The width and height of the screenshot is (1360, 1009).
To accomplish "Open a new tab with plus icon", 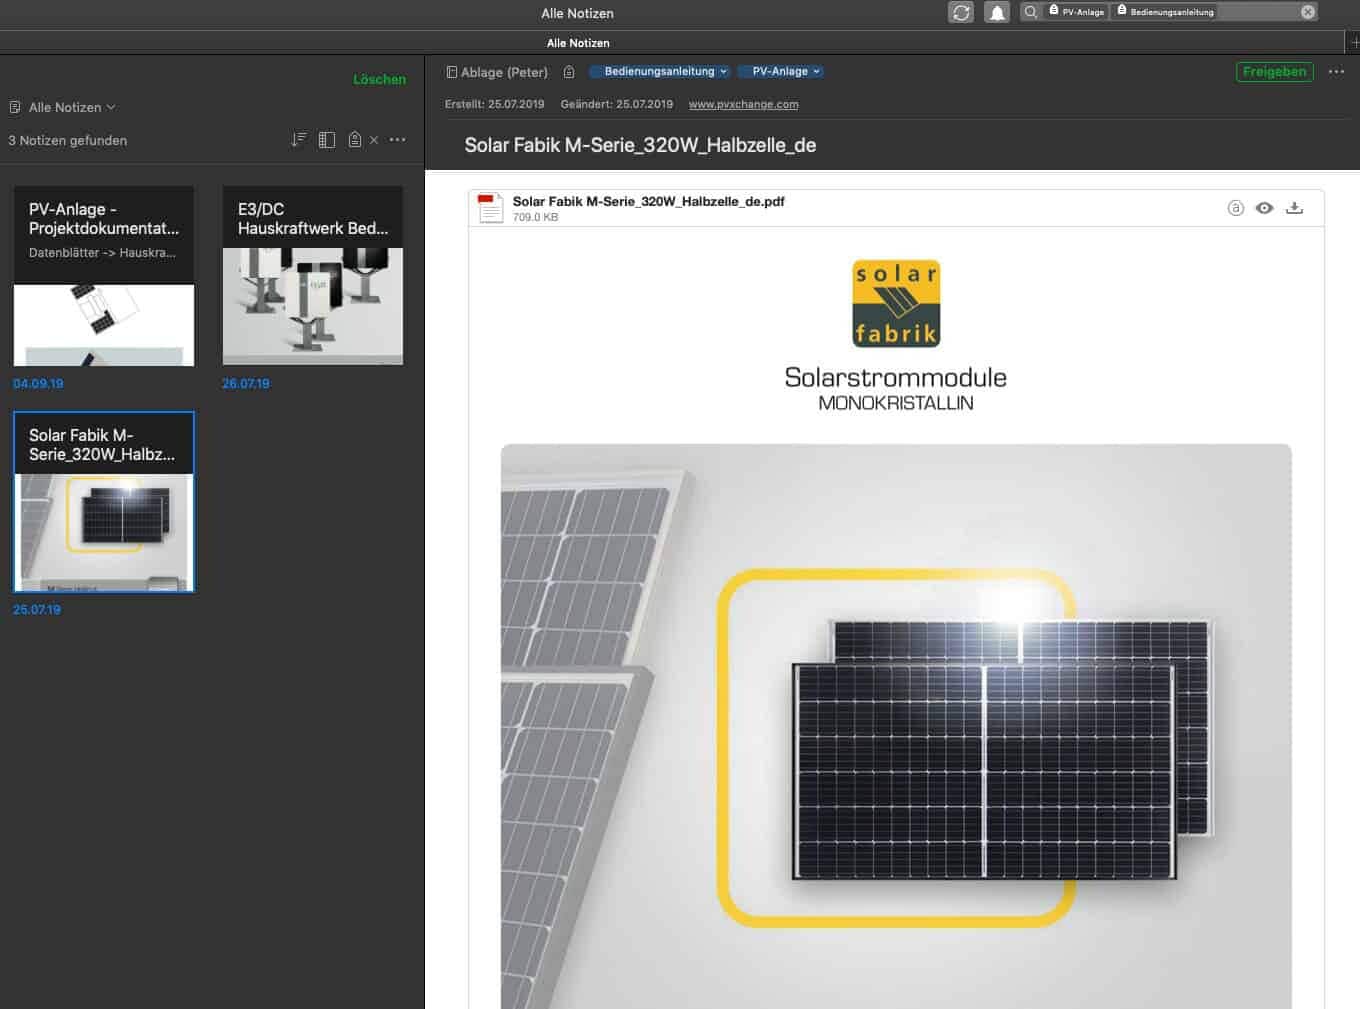I will point(1354,42).
